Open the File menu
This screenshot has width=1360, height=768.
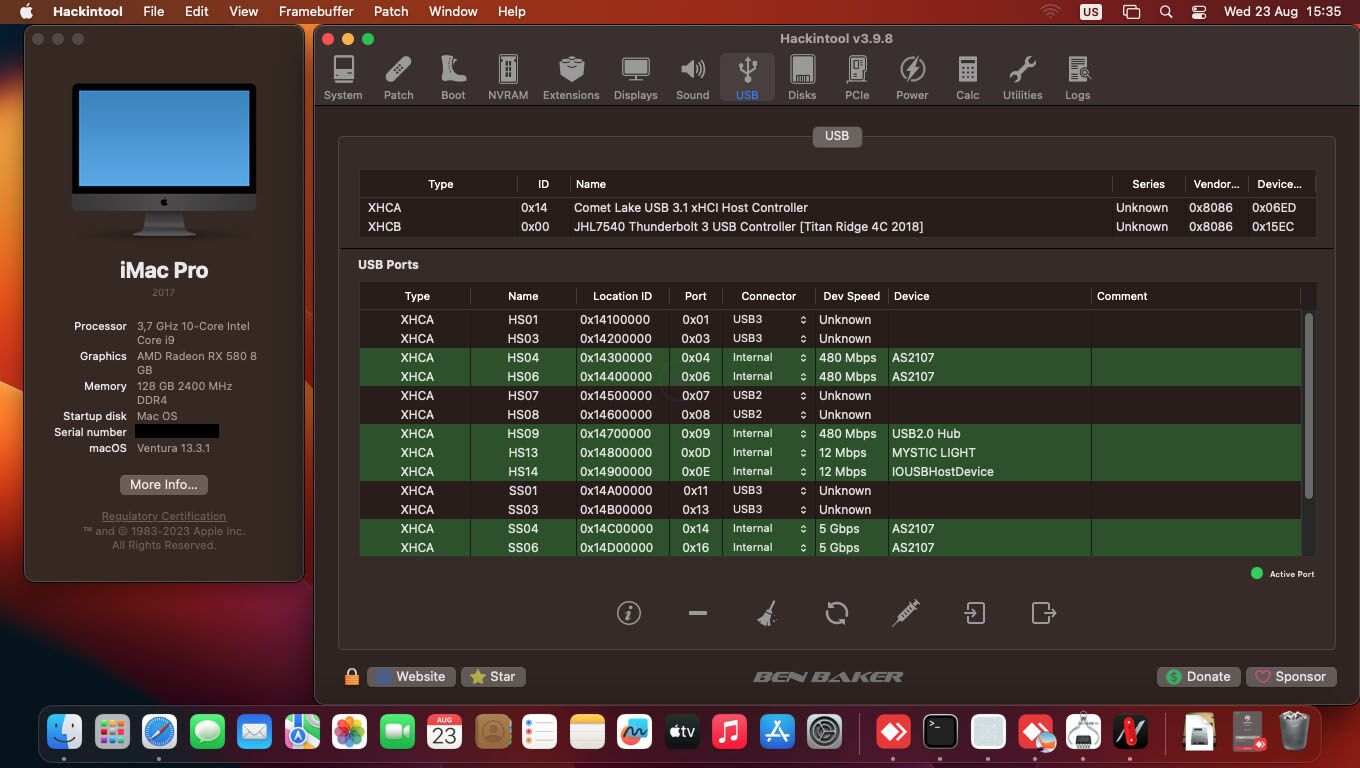(x=153, y=11)
